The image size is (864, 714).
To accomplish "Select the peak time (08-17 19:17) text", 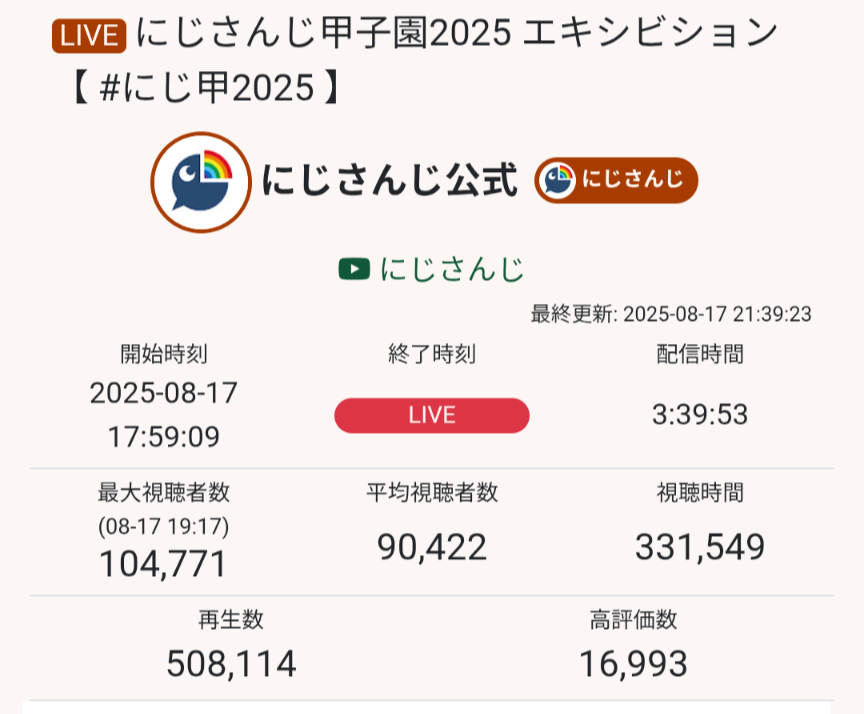I will click(x=164, y=525).
